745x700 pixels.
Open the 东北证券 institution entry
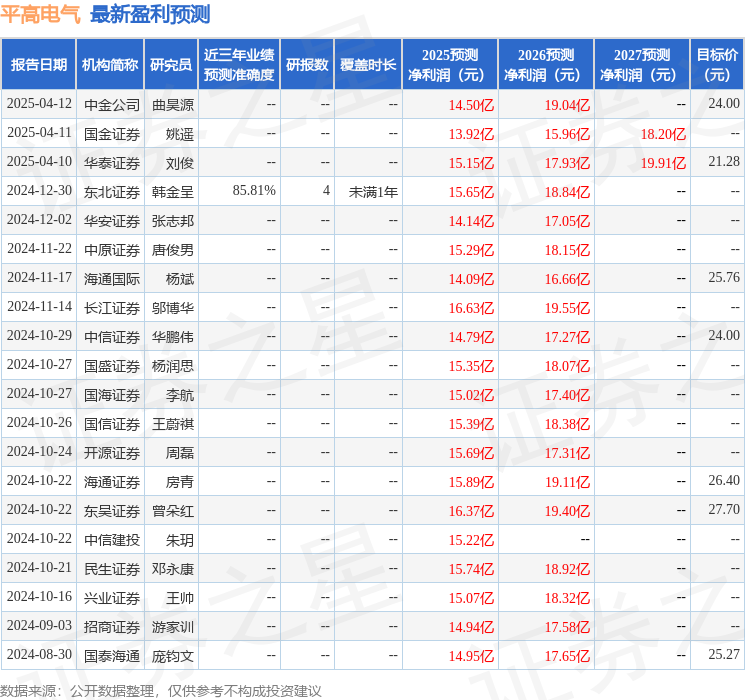coord(112,191)
